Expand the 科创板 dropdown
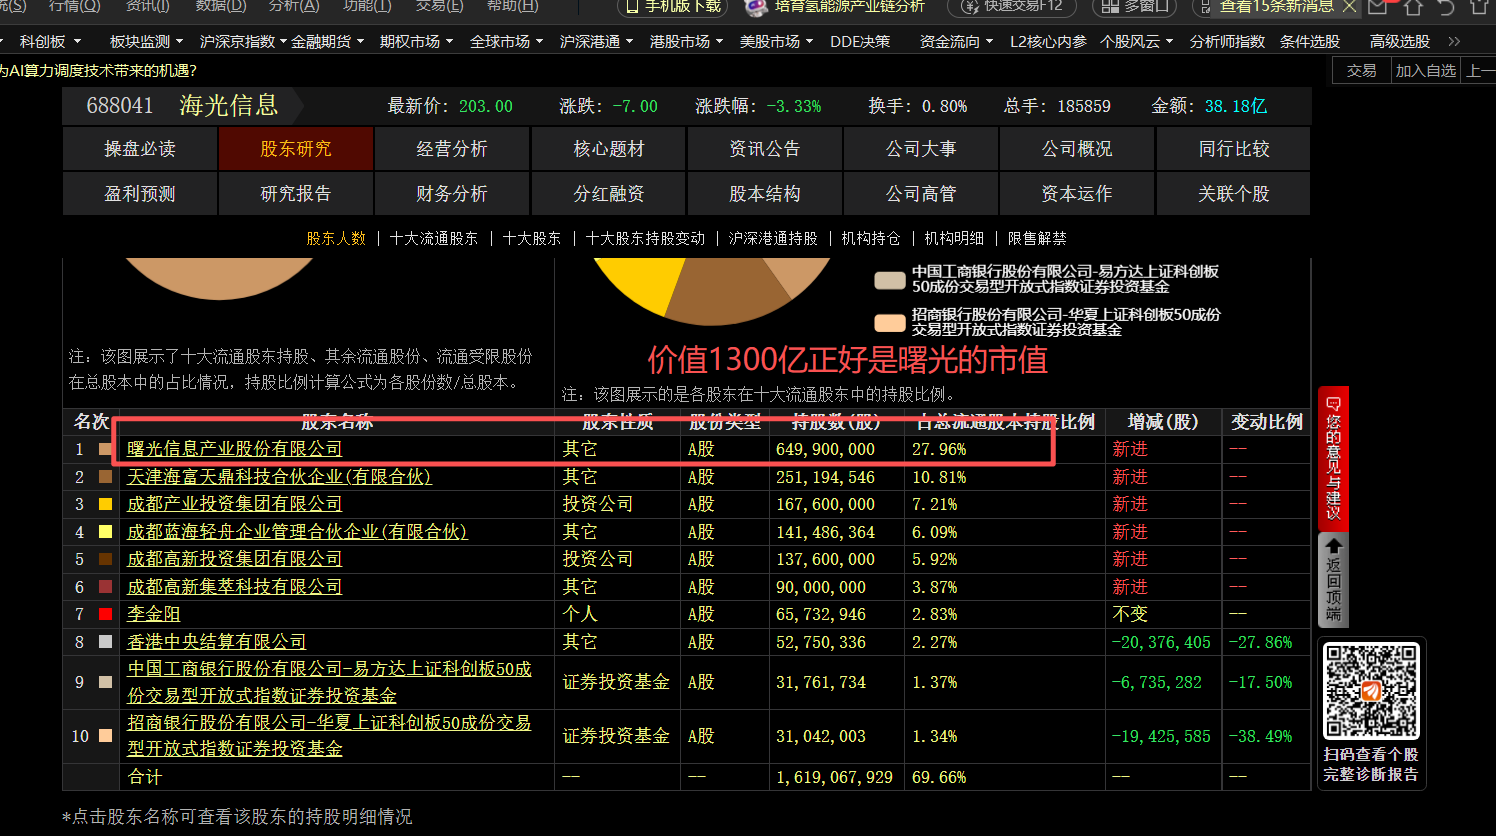The width and height of the screenshot is (1496, 836). point(50,41)
